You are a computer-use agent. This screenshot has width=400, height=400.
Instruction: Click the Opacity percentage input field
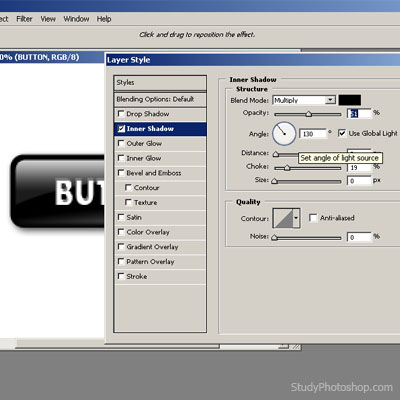point(359,113)
